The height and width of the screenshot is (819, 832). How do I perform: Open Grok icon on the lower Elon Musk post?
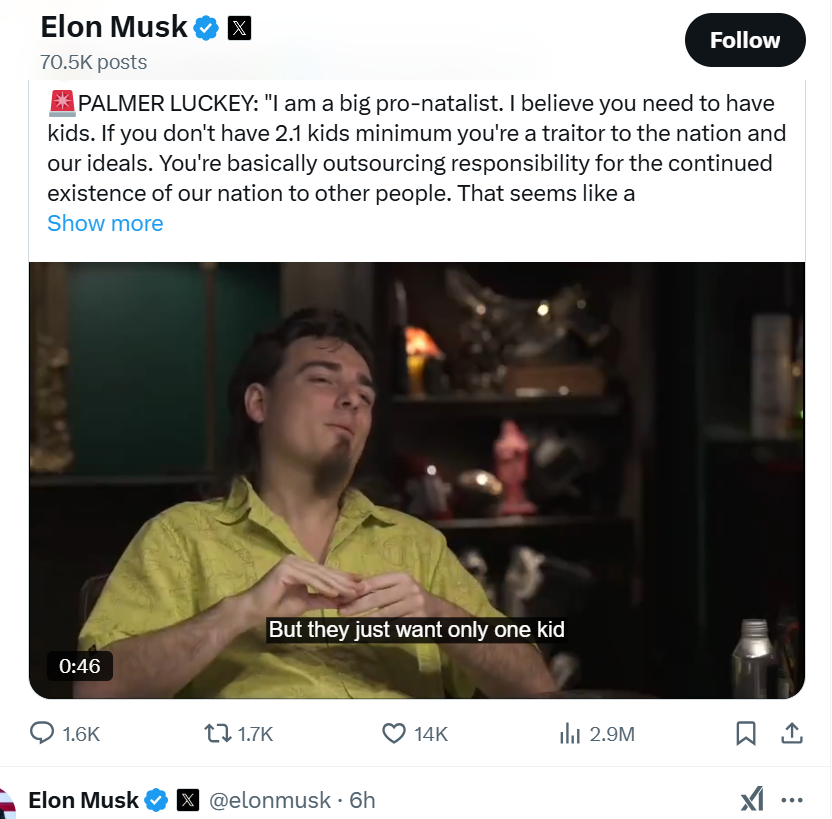pos(752,799)
